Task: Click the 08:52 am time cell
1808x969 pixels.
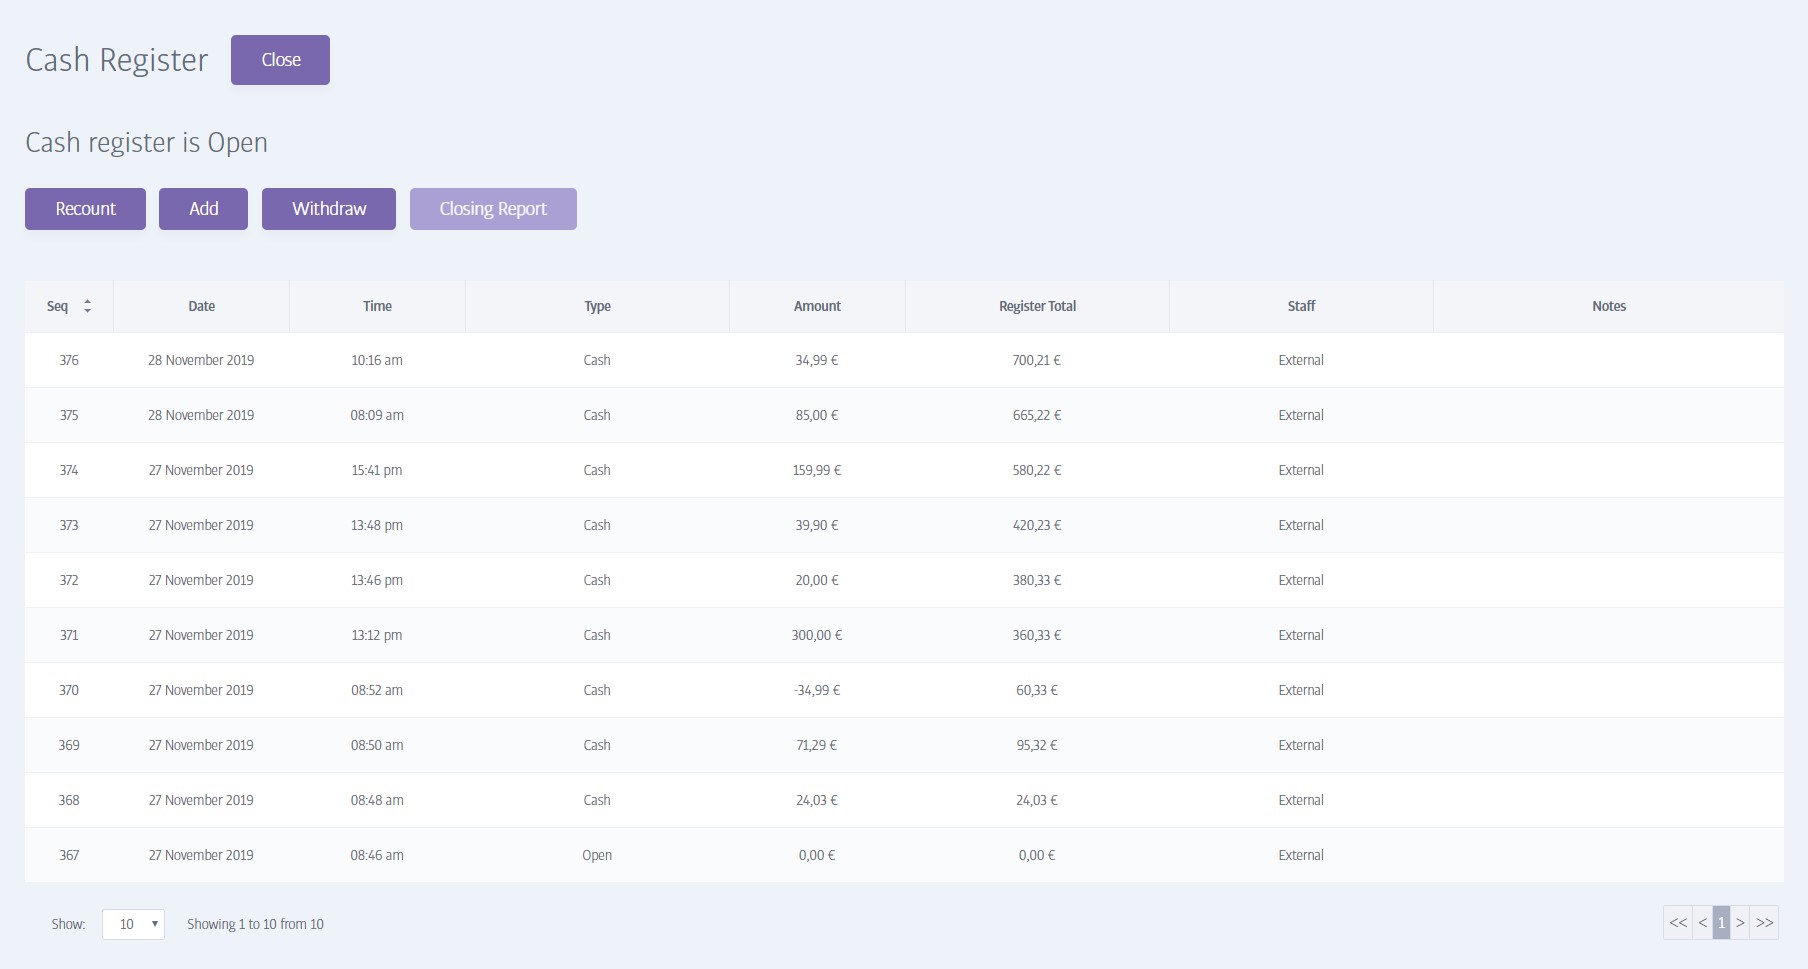Action: (x=377, y=690)
